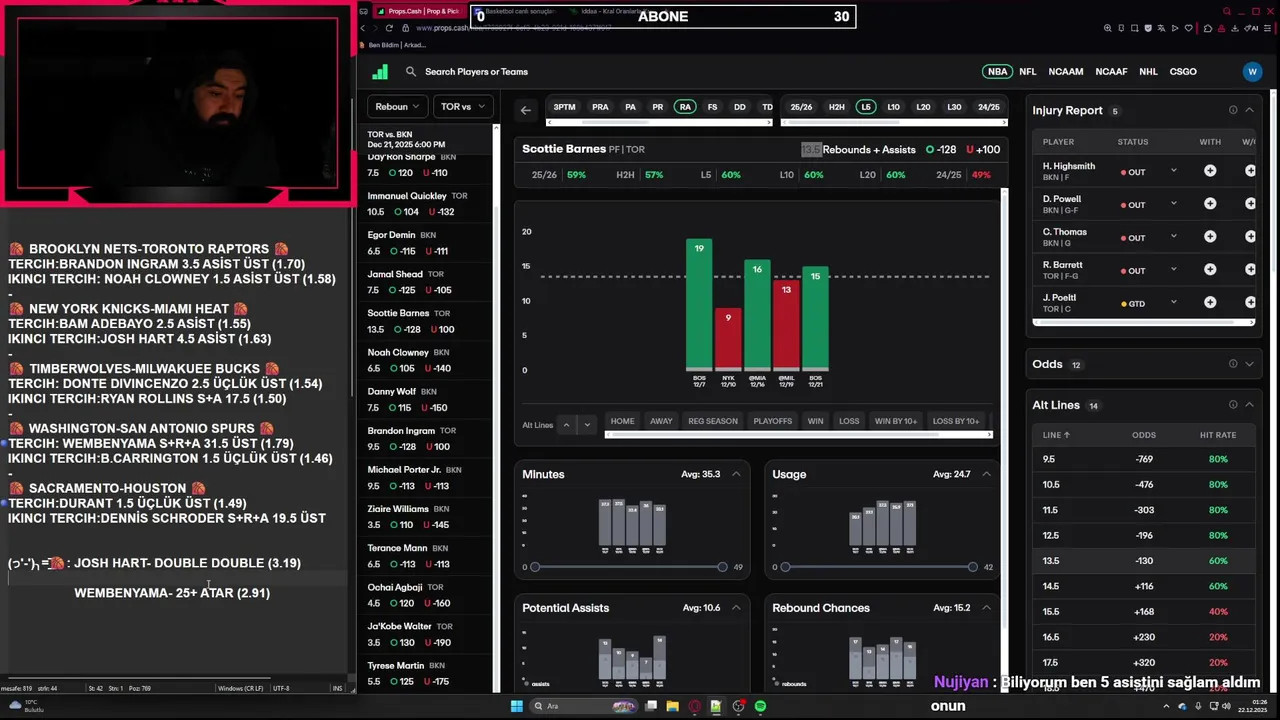This screenshot has height=720, width=1280.
Task: Click the Injury Report horizontal scrollbar
Action: [1143, 322]
